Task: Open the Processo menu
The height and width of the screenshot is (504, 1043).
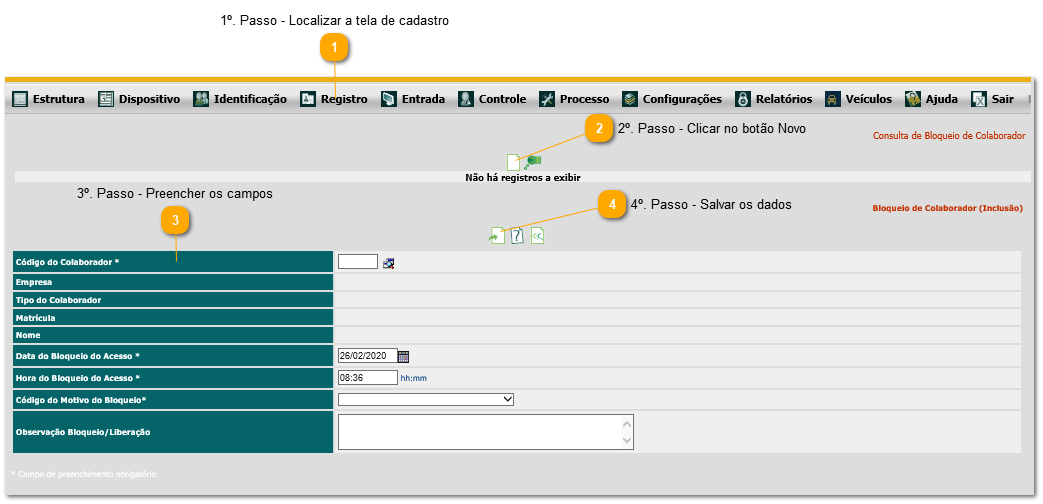Action: [574, 99]
